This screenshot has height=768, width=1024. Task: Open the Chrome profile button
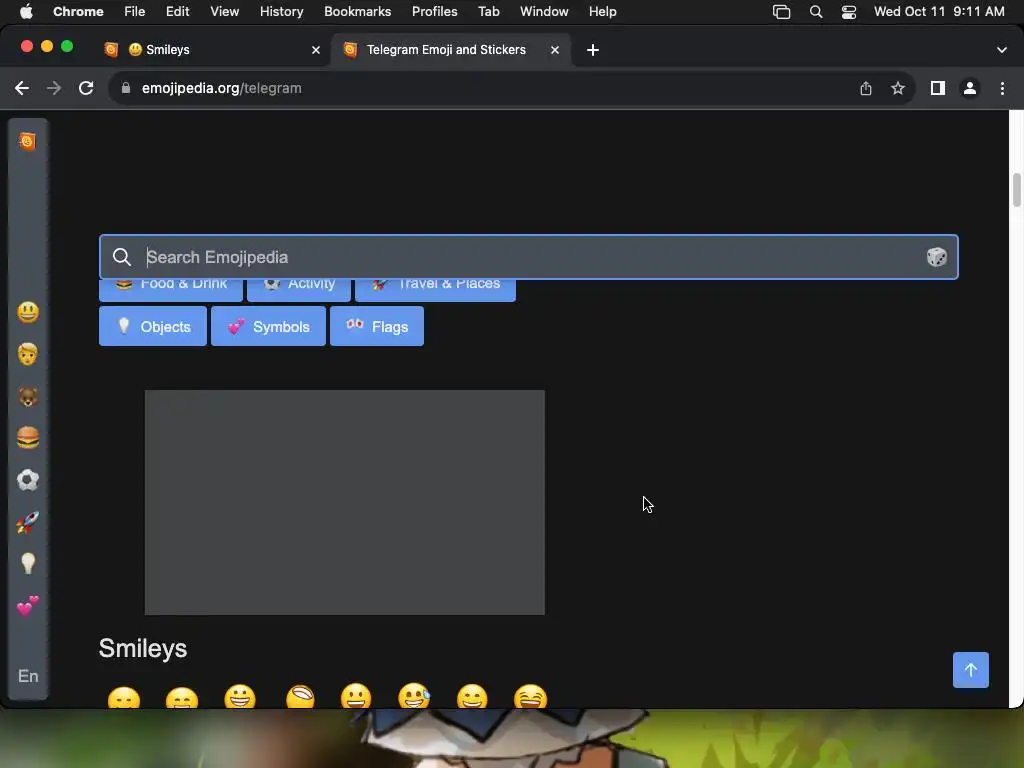pyautogui.click(x=970, y=88)
